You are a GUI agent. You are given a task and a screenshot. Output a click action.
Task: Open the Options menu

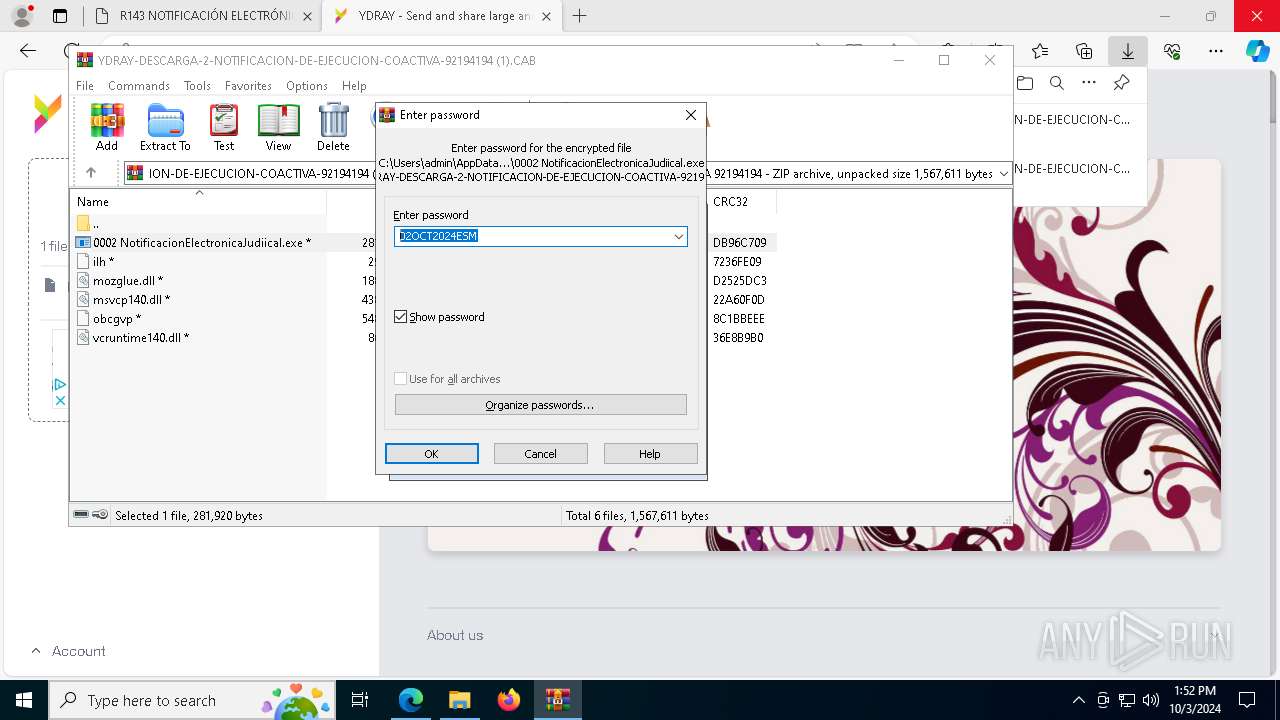point(307,86)
